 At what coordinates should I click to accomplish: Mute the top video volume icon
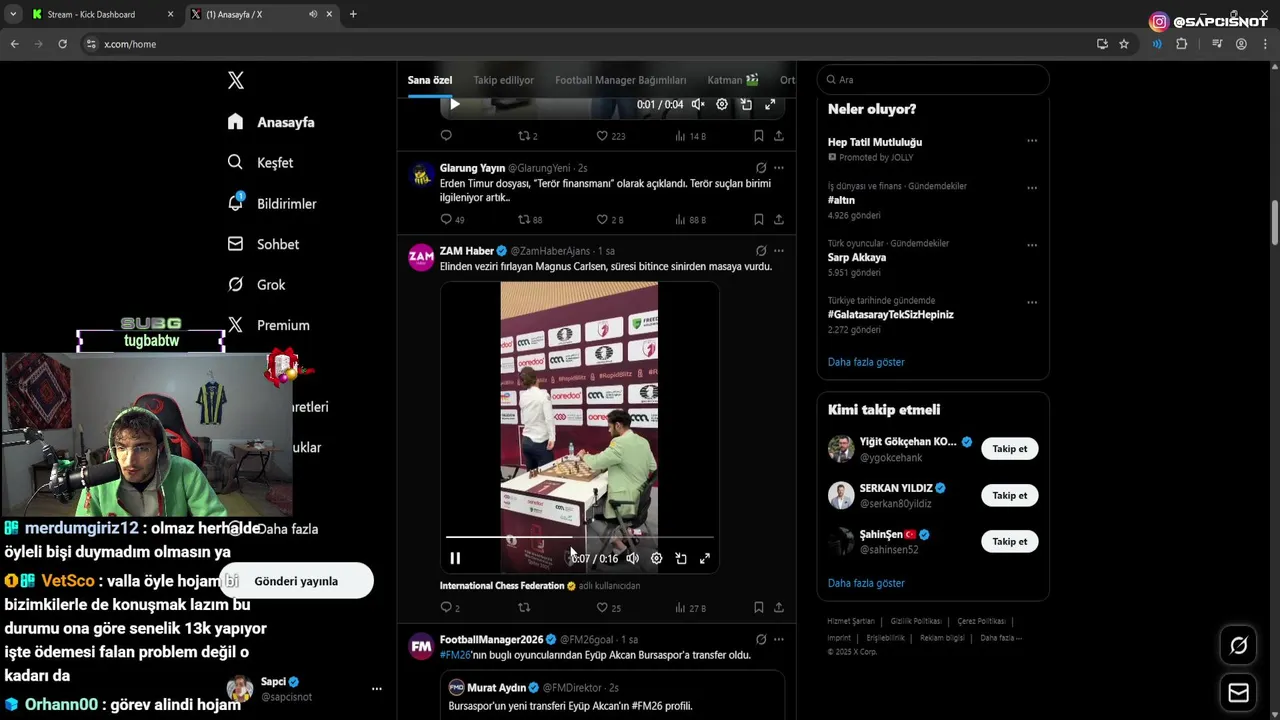click(698, 104)
